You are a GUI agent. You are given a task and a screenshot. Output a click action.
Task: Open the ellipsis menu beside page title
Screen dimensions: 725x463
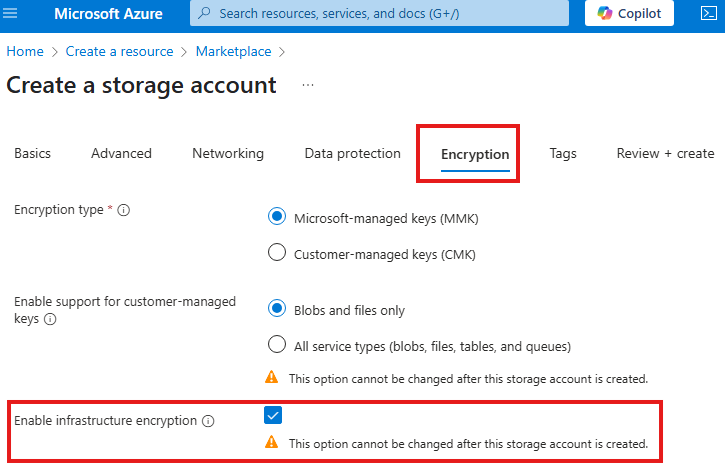(307, 85)
